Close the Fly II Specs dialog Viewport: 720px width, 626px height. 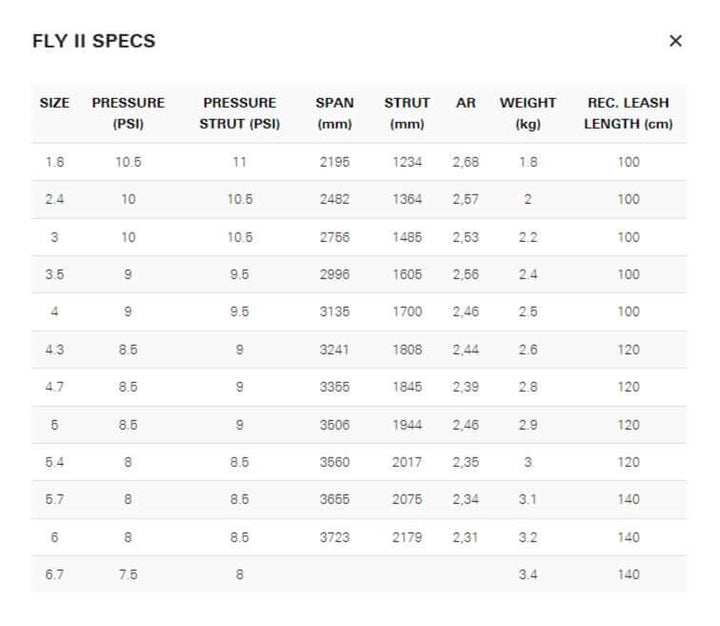(675, 41)
